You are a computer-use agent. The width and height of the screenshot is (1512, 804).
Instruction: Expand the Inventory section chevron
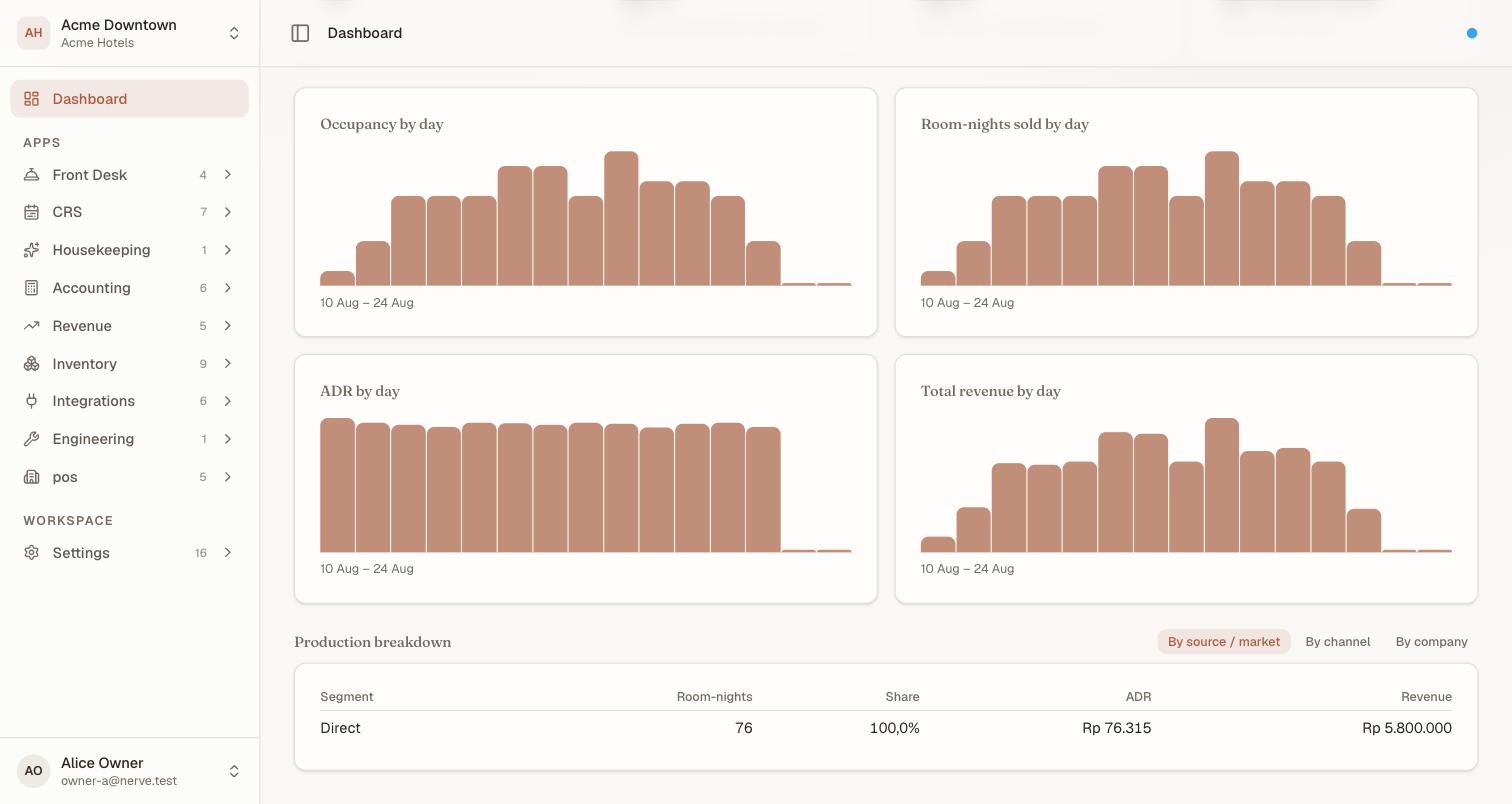point(228,364)
